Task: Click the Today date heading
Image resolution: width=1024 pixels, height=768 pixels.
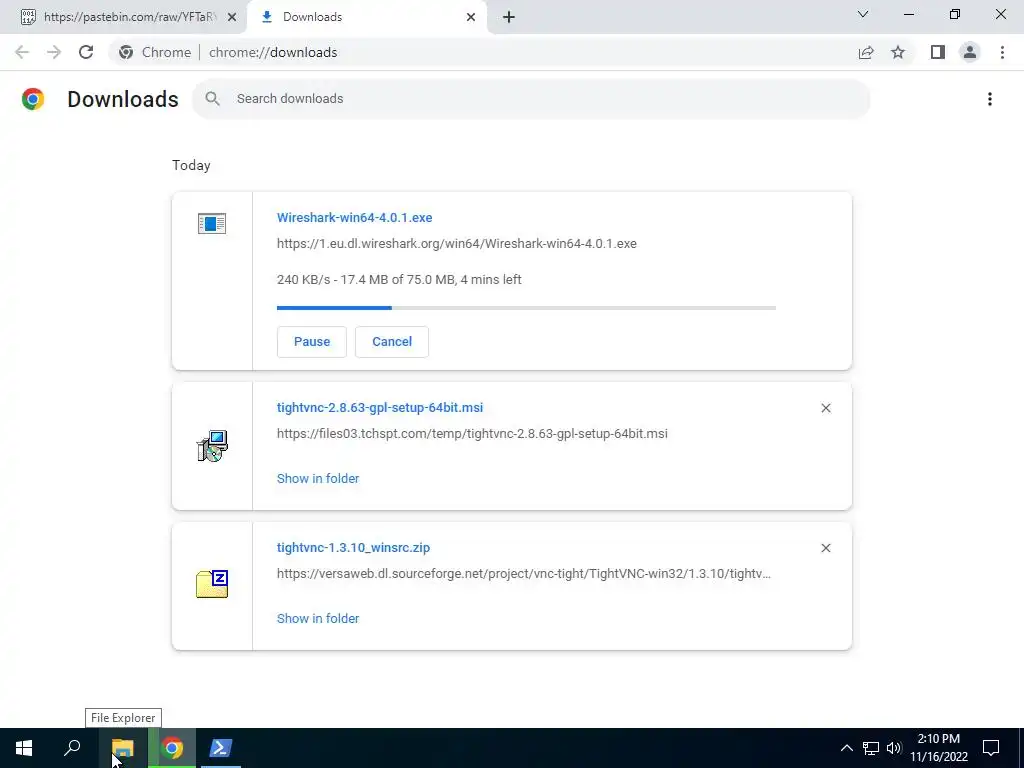Action: tap(191, 165)
